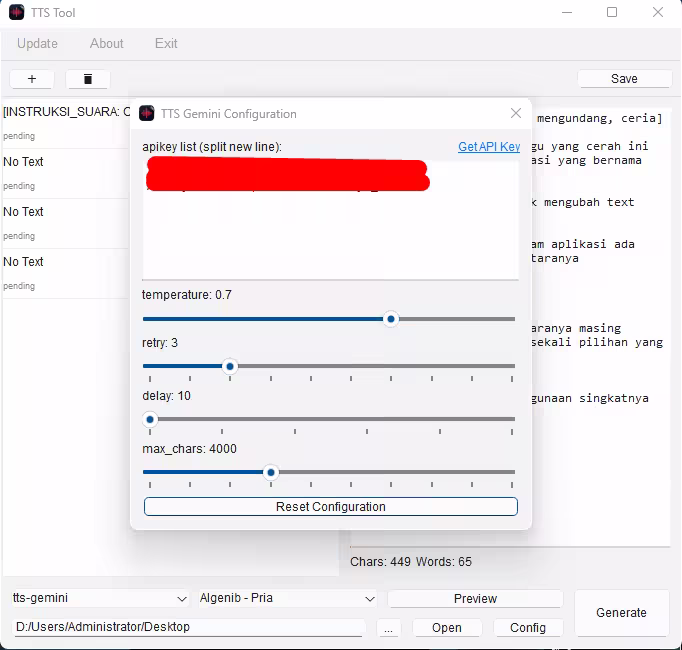Click the max_chars slider handle
This screenshot has height=650, width=682.
coord(271,472)
